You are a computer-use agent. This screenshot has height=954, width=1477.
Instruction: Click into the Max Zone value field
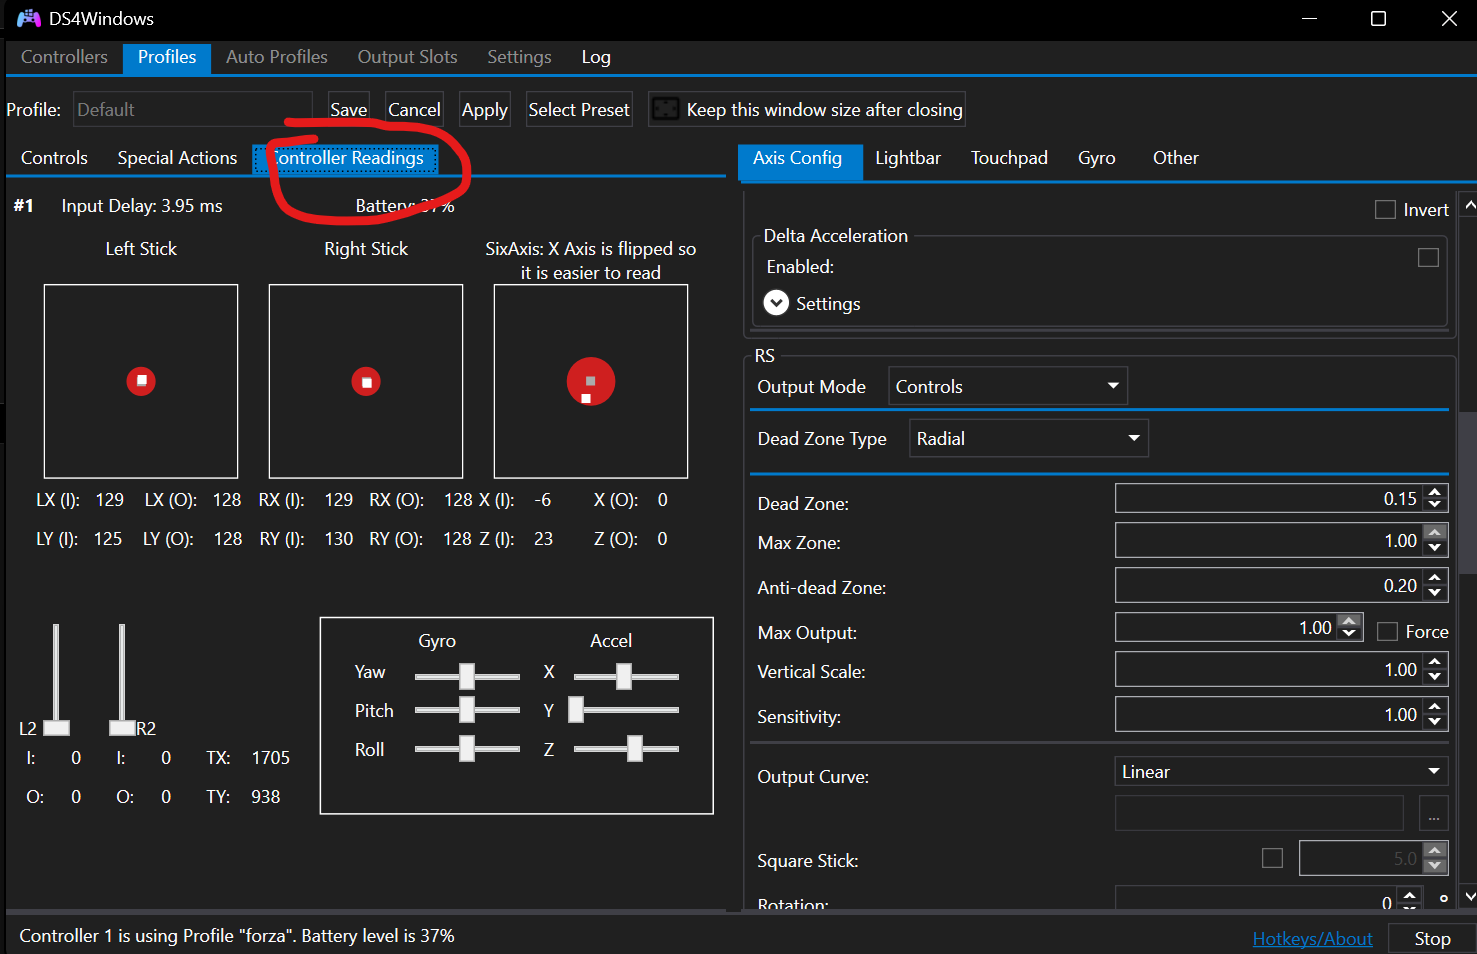point(1269,540)
